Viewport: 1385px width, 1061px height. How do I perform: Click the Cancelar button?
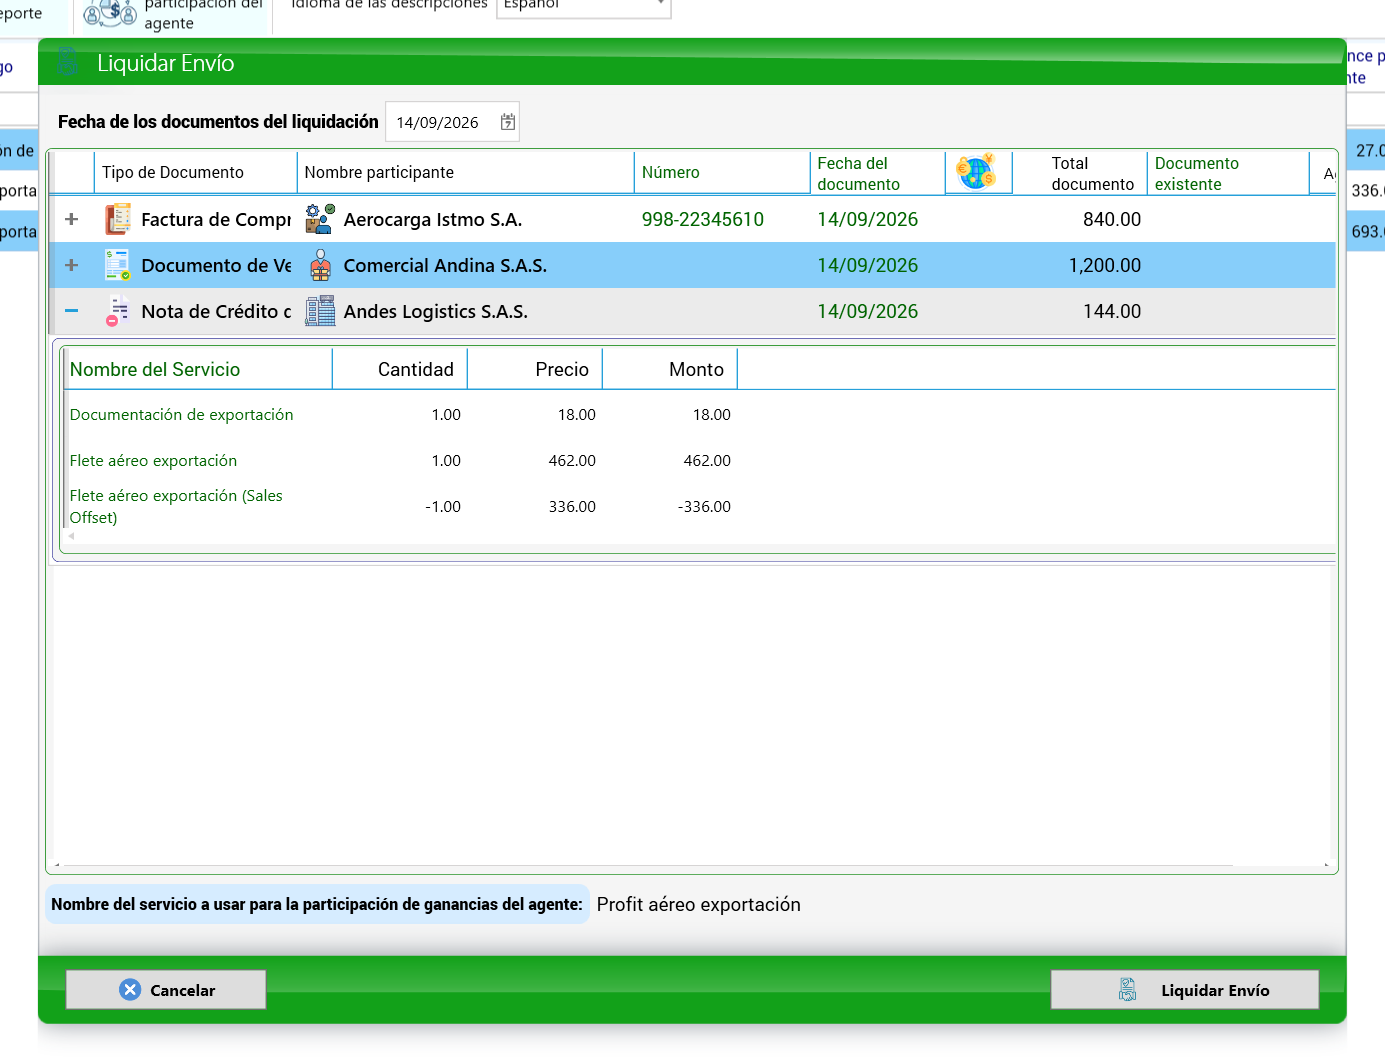pos(166,990)
